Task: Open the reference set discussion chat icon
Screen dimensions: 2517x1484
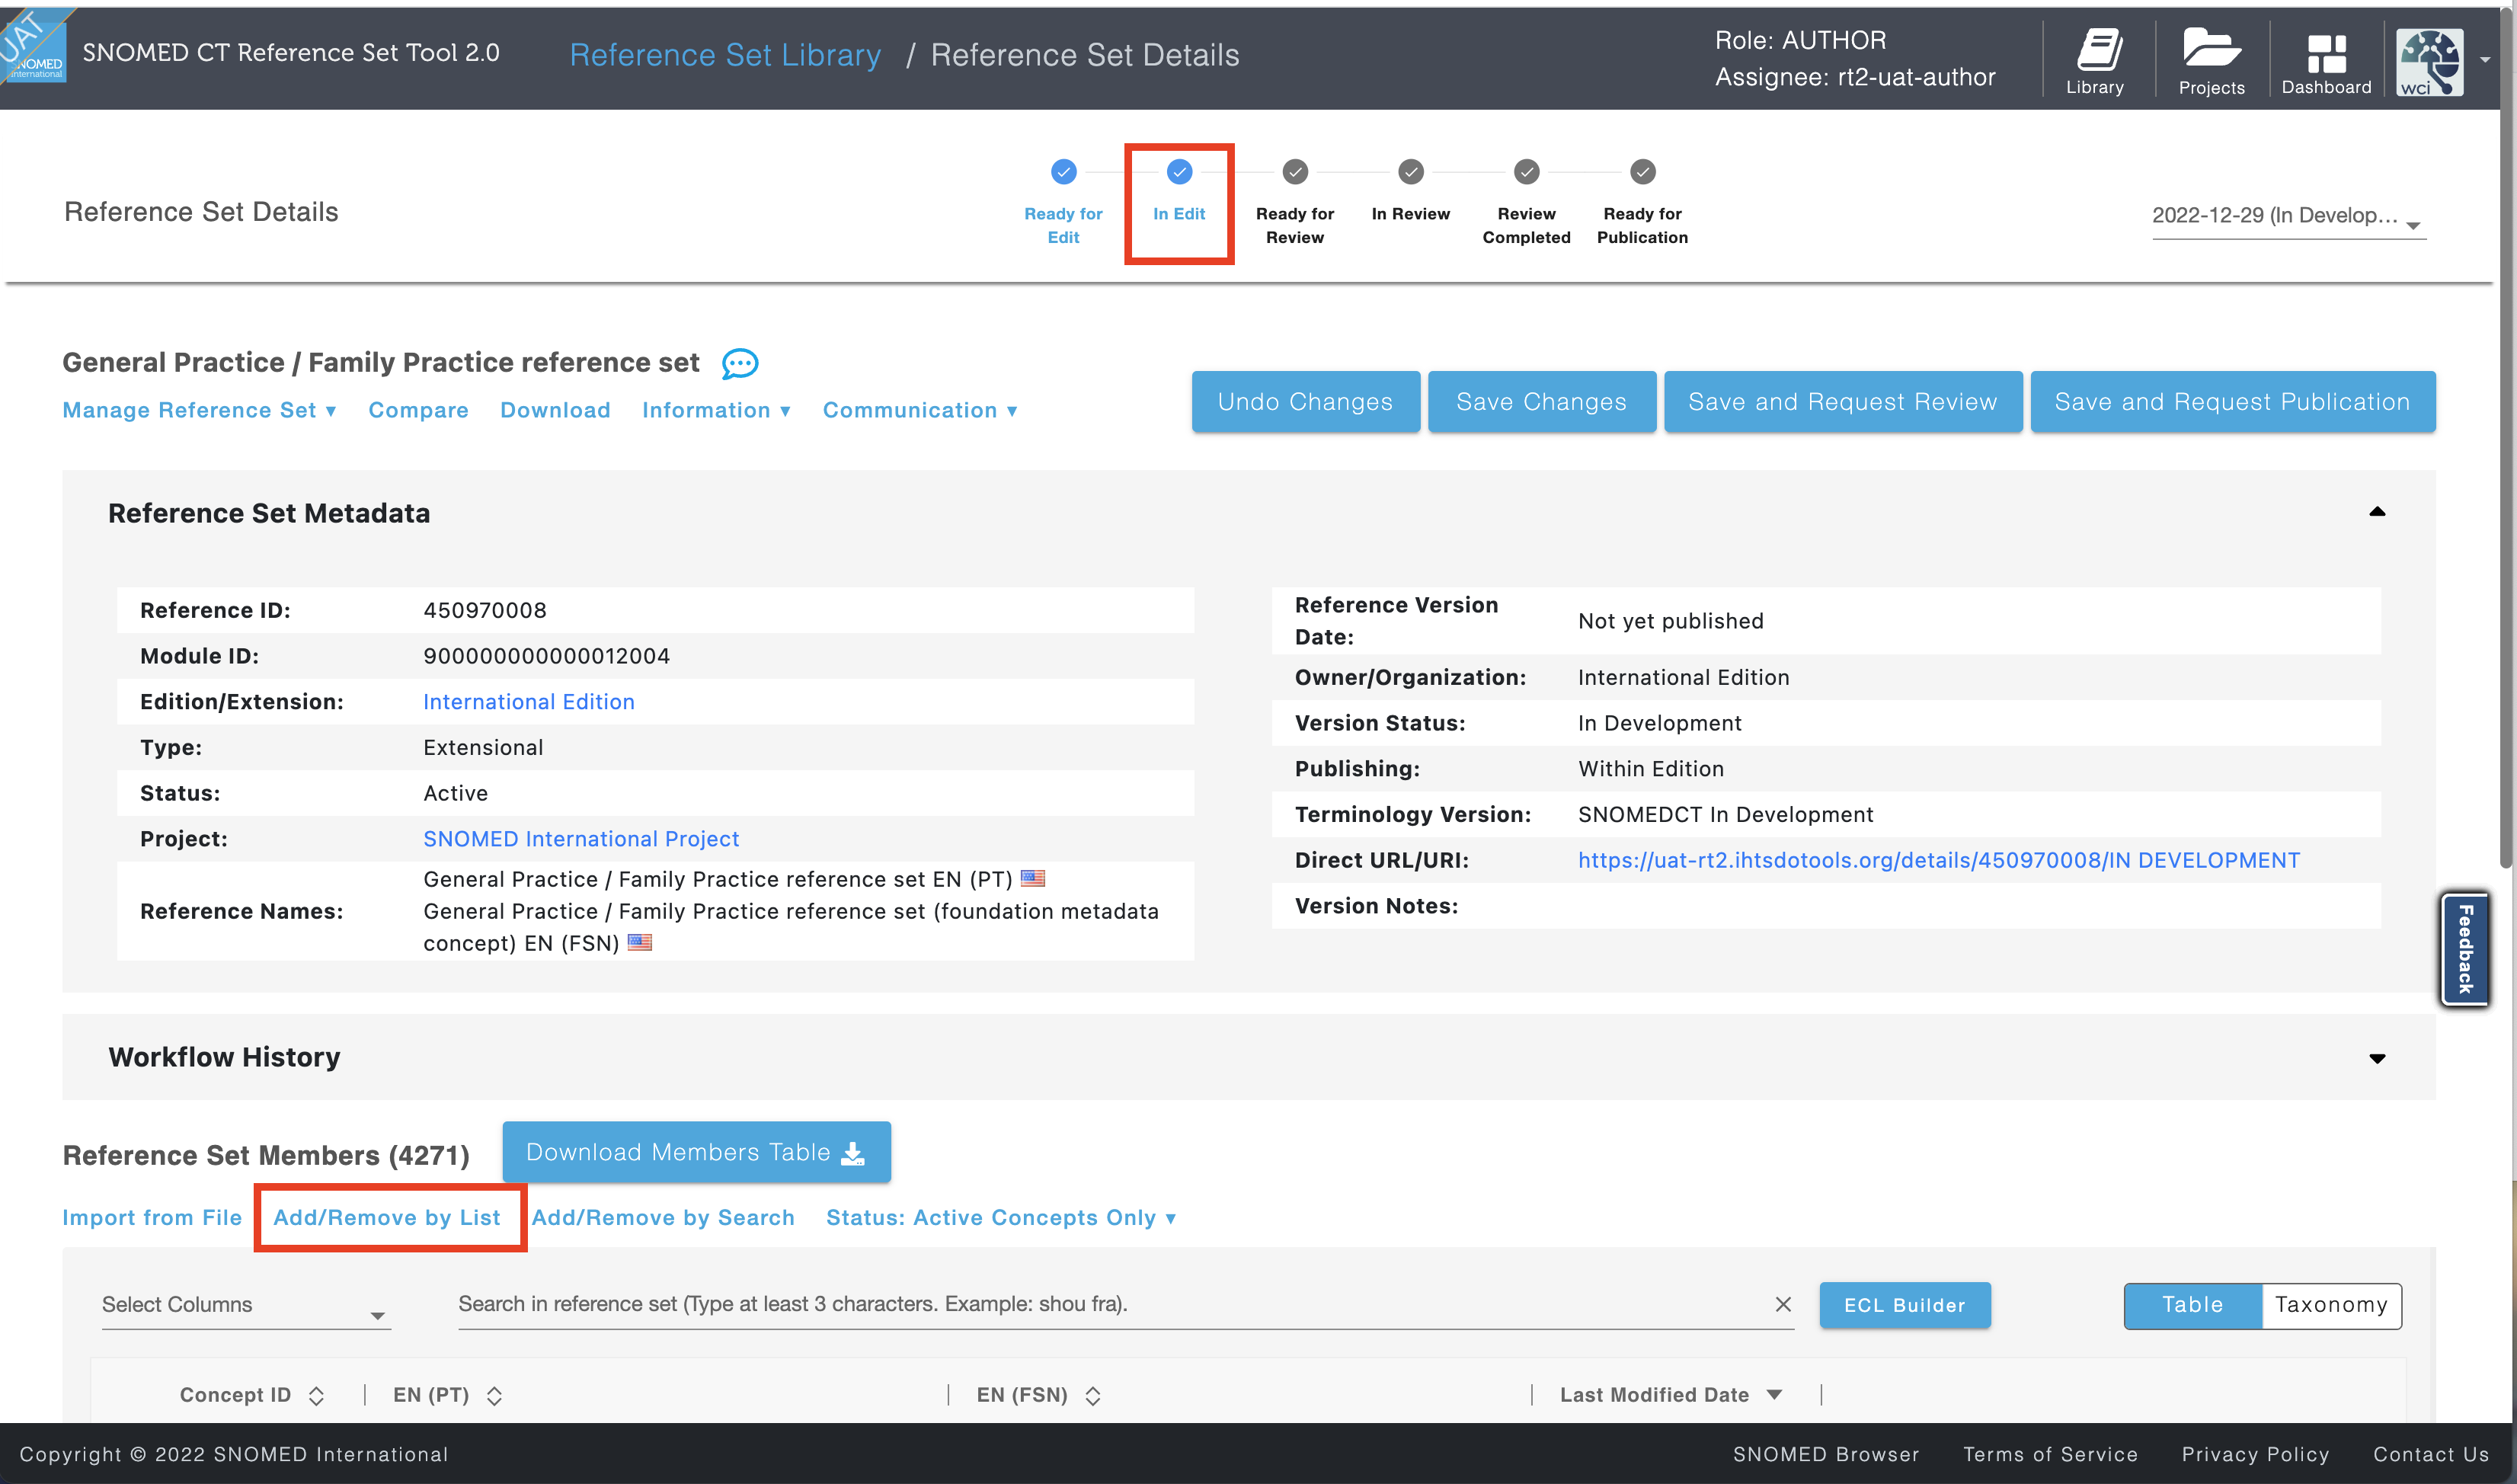Action: pyautogui.click(x=739, y=363)
